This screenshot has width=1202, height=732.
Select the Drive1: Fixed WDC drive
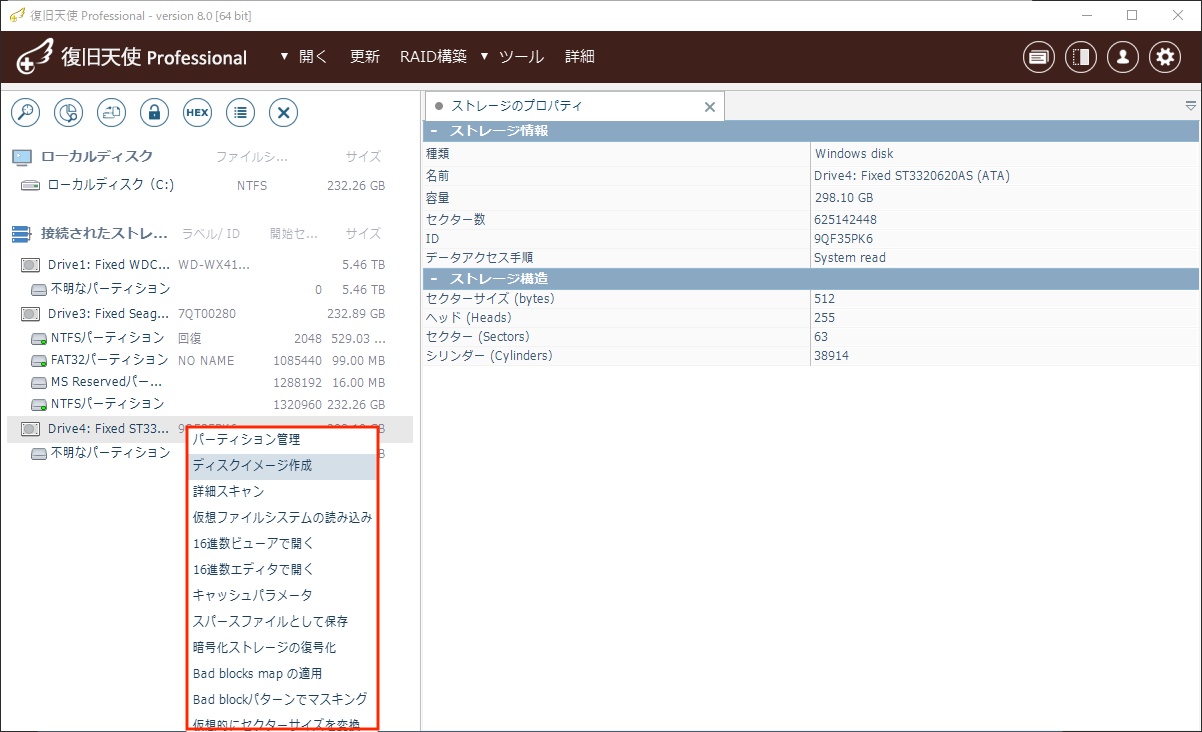(x=210, y=265)
